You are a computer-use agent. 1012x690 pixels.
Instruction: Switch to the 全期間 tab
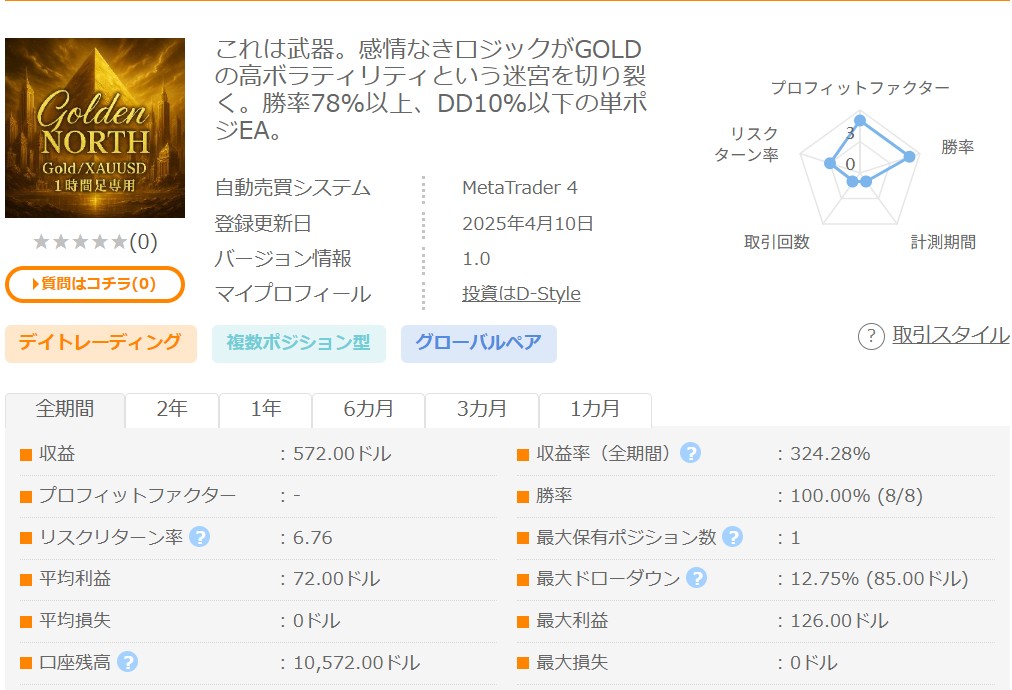(65, 409)
